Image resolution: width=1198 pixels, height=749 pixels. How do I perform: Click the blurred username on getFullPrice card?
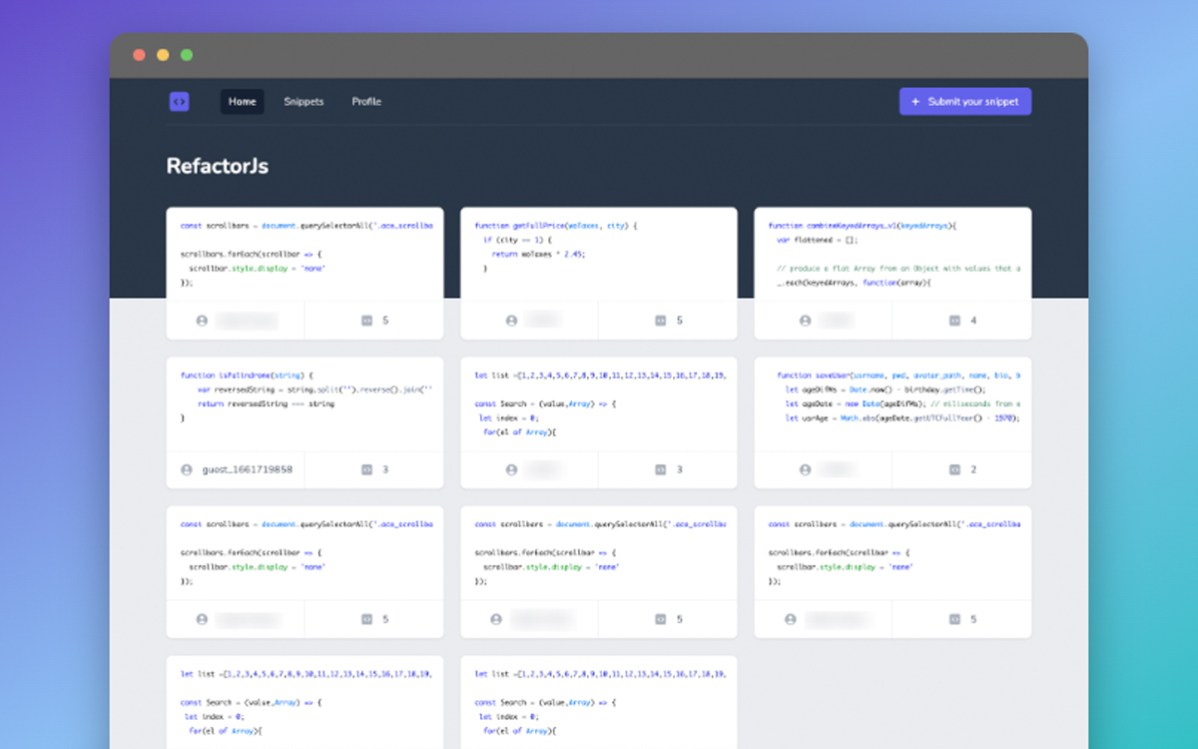click(x=542, y=320)
